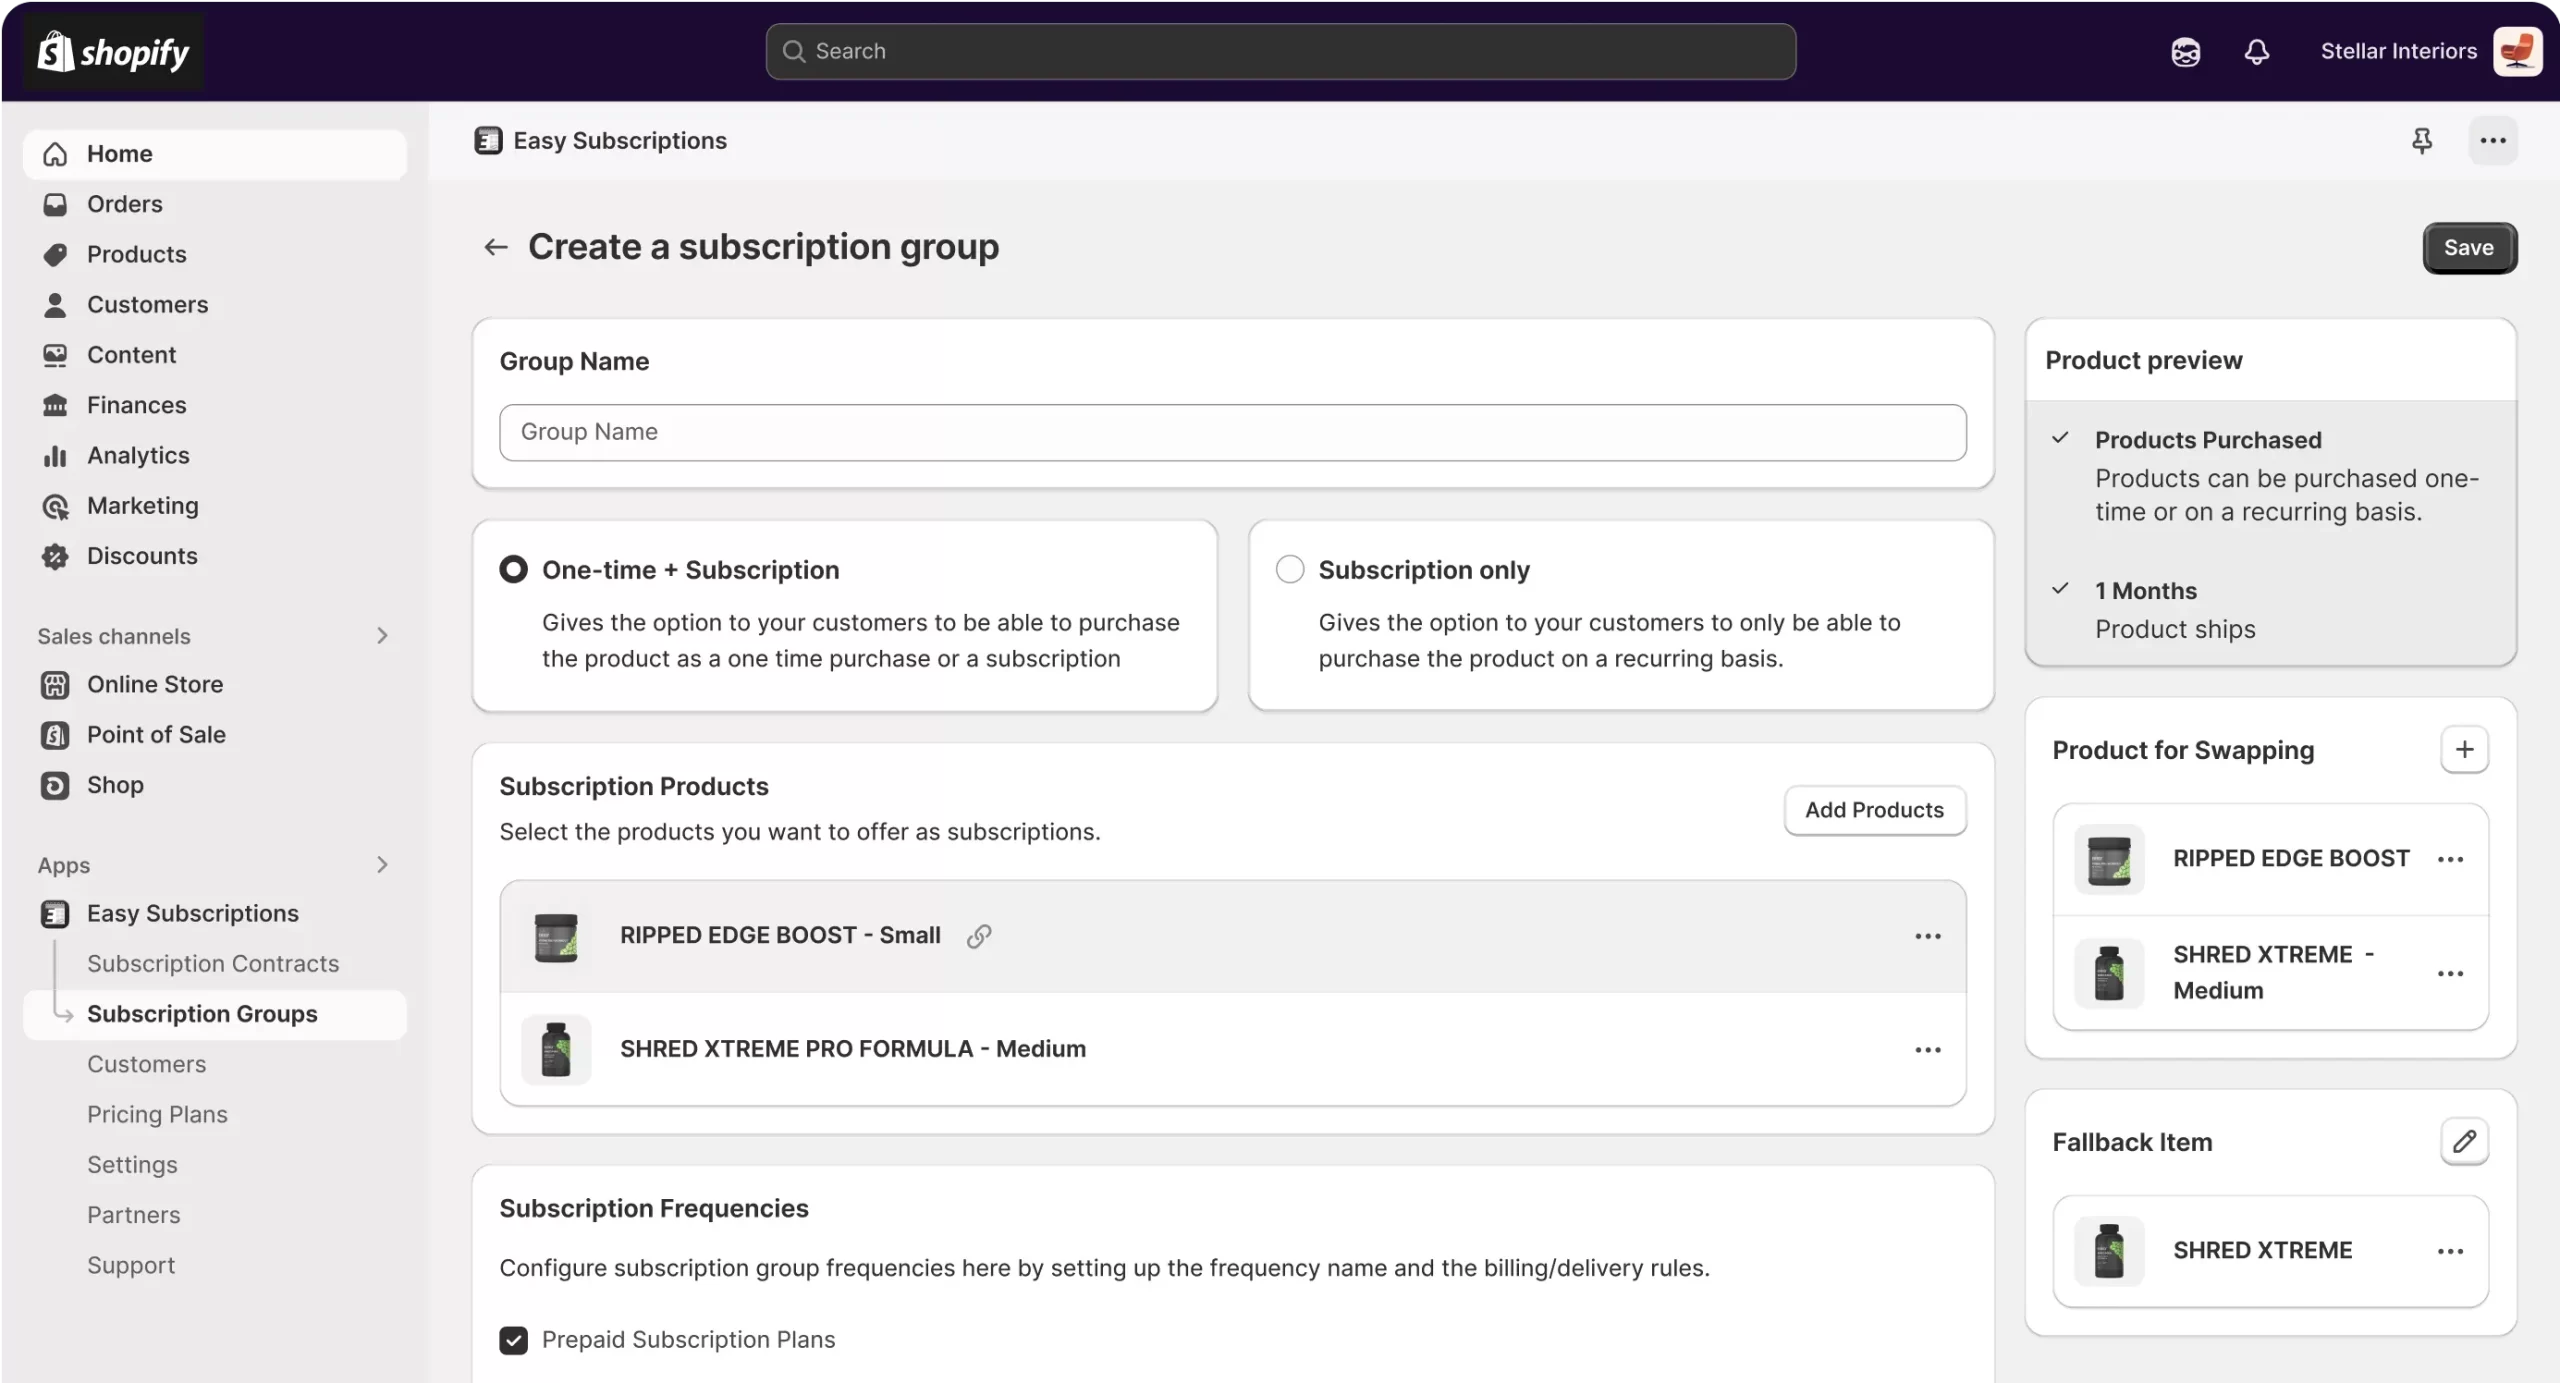Click the 'Products Purchased' preview entry
Viewport: 2560px width, 1383px height.
coord(2208,440)
